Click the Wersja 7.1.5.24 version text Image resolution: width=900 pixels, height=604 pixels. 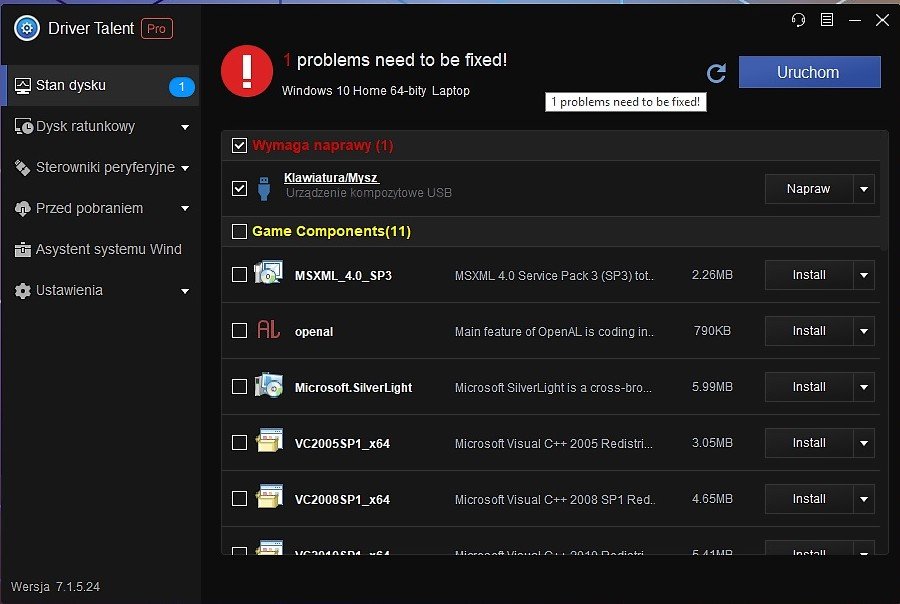55,587
